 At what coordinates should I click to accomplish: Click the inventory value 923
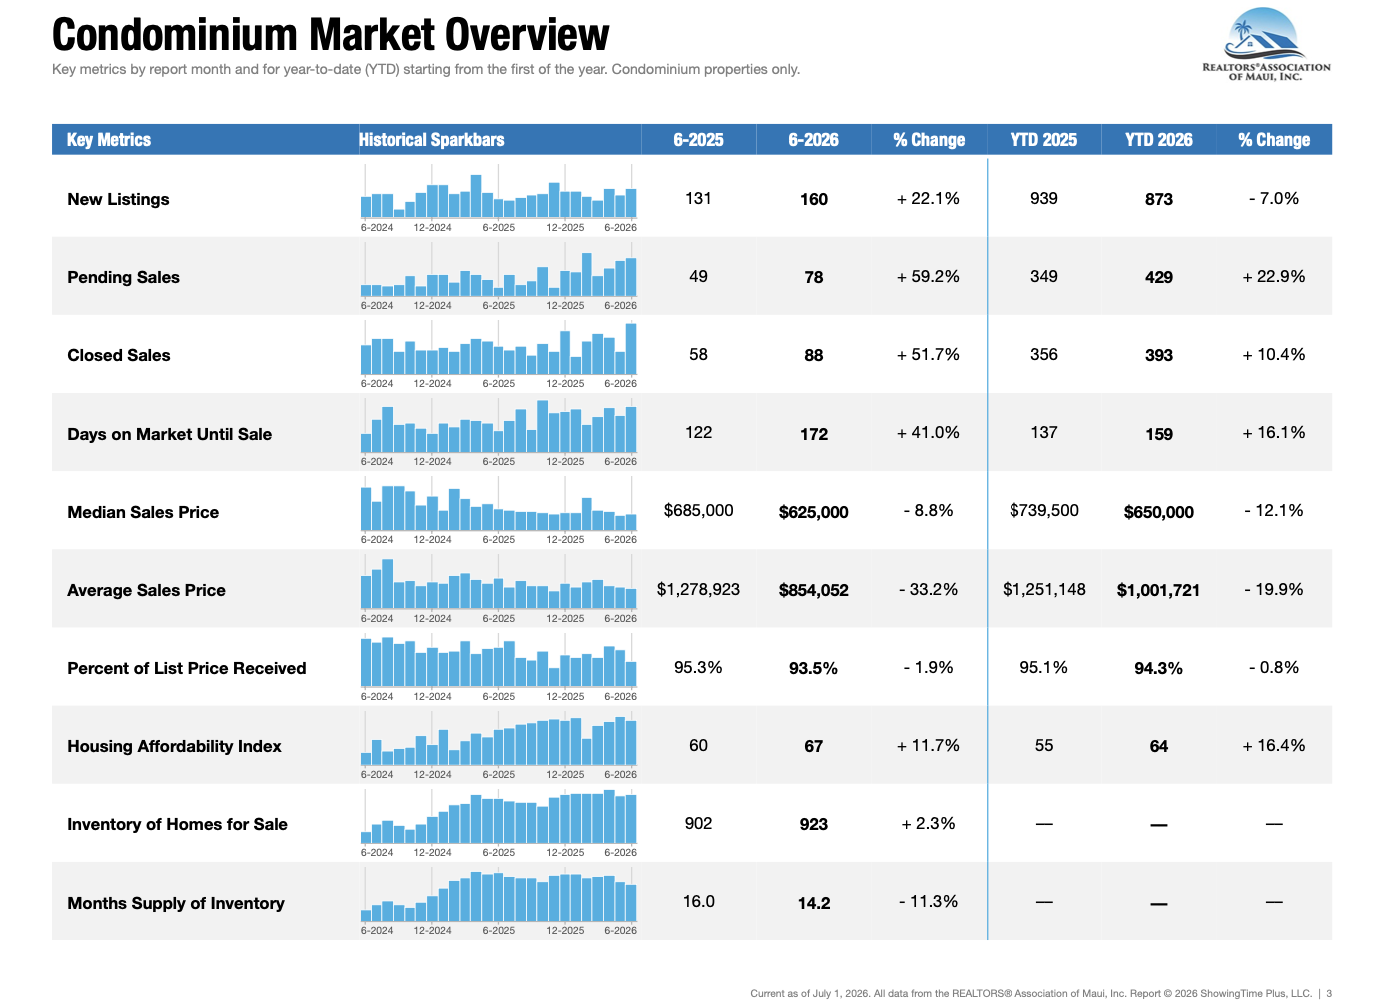tap(814, 824)
